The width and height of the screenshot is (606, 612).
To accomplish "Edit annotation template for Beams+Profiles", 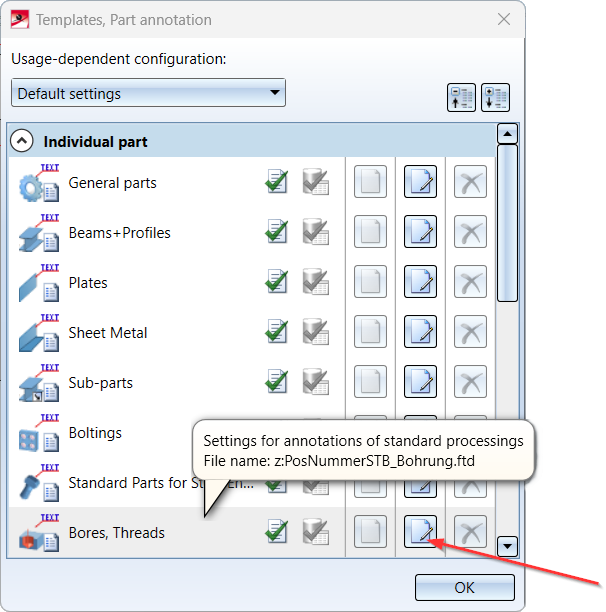I will tap(420, 231).
